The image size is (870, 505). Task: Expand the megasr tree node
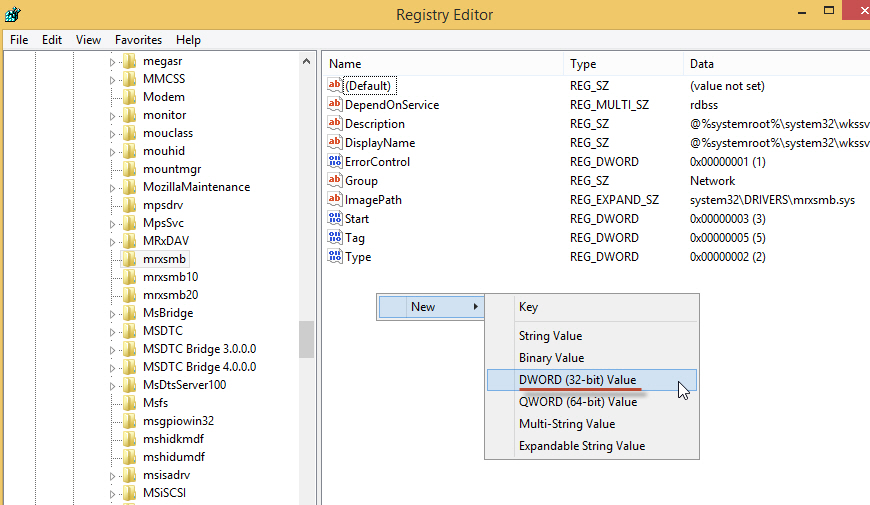pyautogui.click(x=112, y=61)
